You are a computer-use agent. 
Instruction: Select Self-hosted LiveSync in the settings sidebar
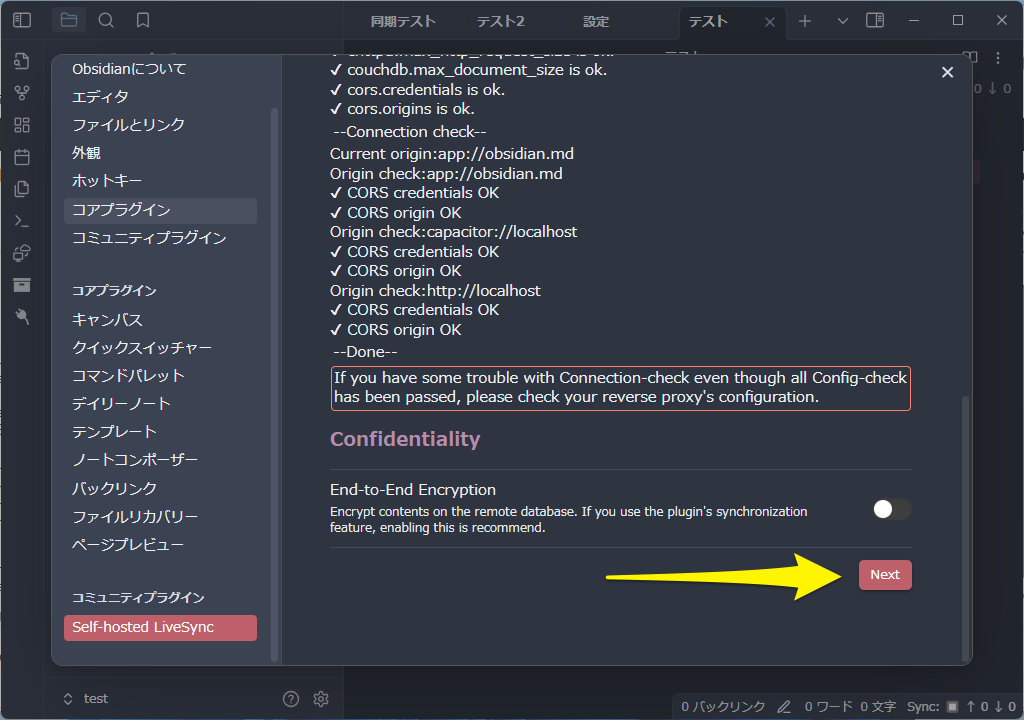[x=159, y=628]
